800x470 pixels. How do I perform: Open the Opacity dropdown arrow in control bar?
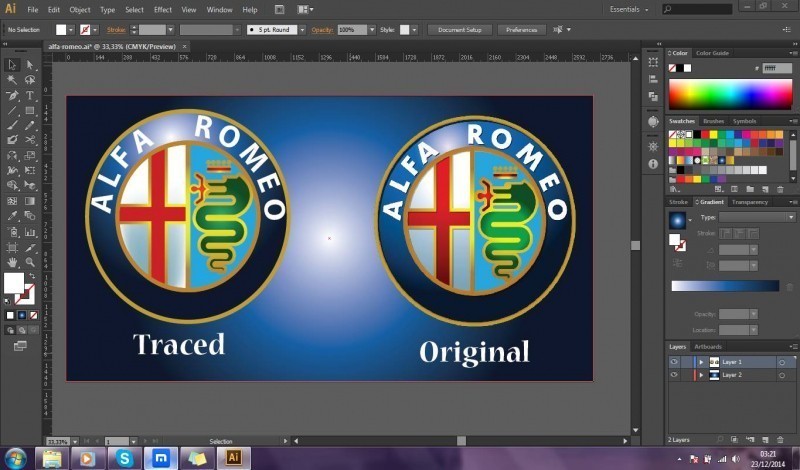coord(372,30)
